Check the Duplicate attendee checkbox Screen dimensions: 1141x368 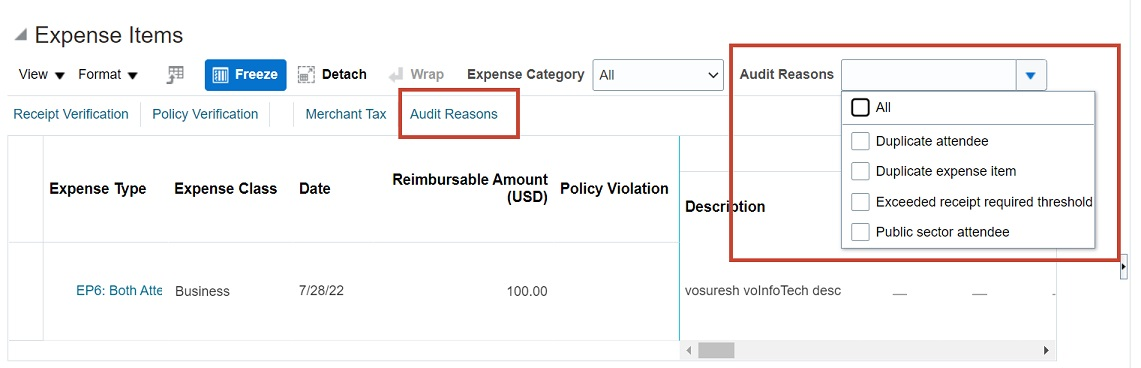pos(860,141)
